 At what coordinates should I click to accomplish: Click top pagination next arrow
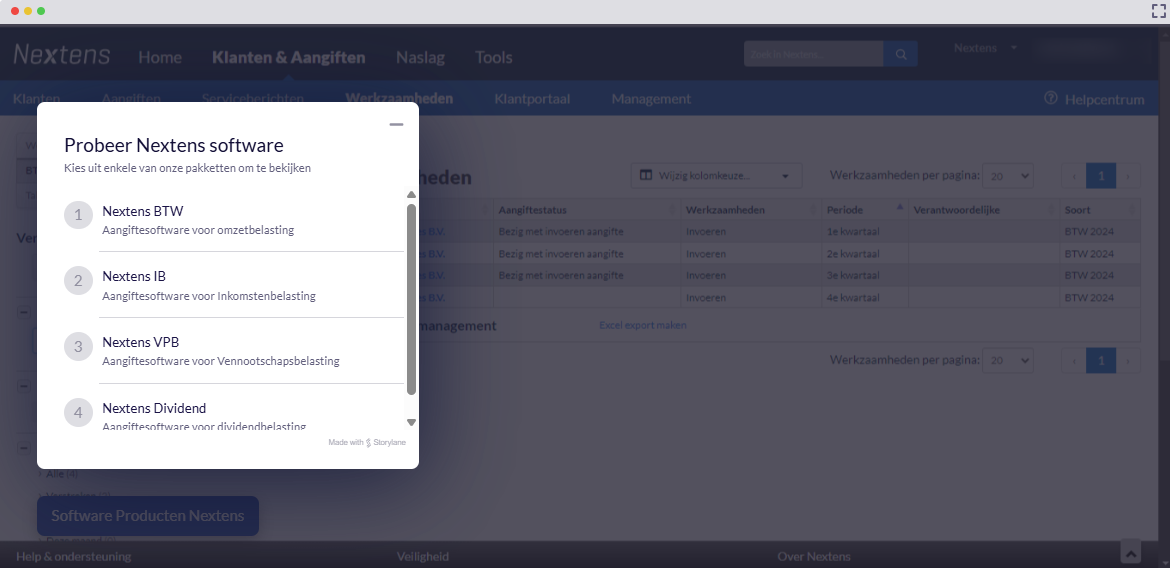point(1127,176)
